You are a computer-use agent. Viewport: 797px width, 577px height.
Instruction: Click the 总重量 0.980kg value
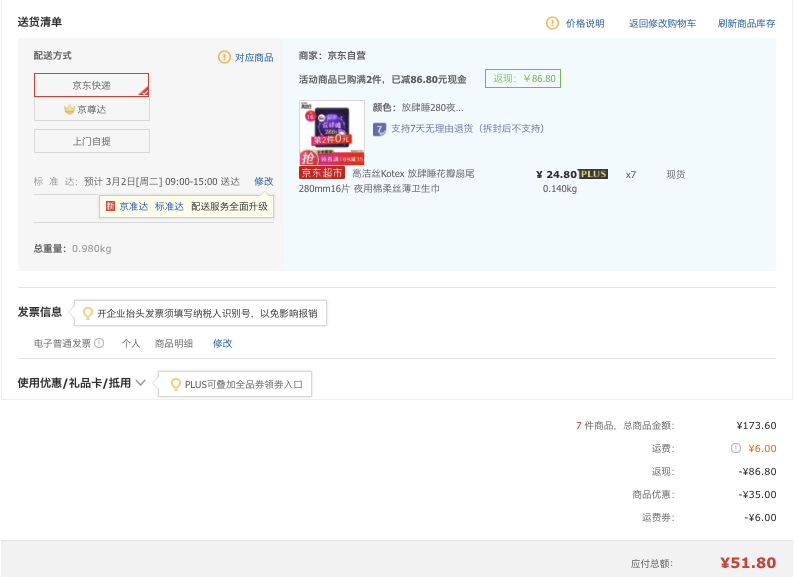coord(91,249)
